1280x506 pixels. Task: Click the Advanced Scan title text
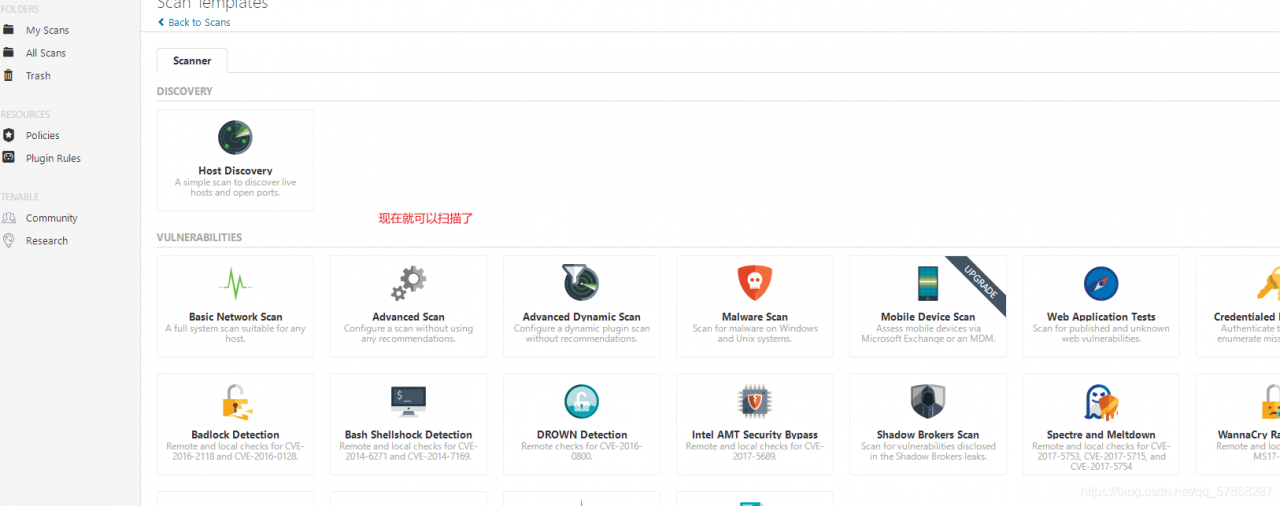click(408, 317)
